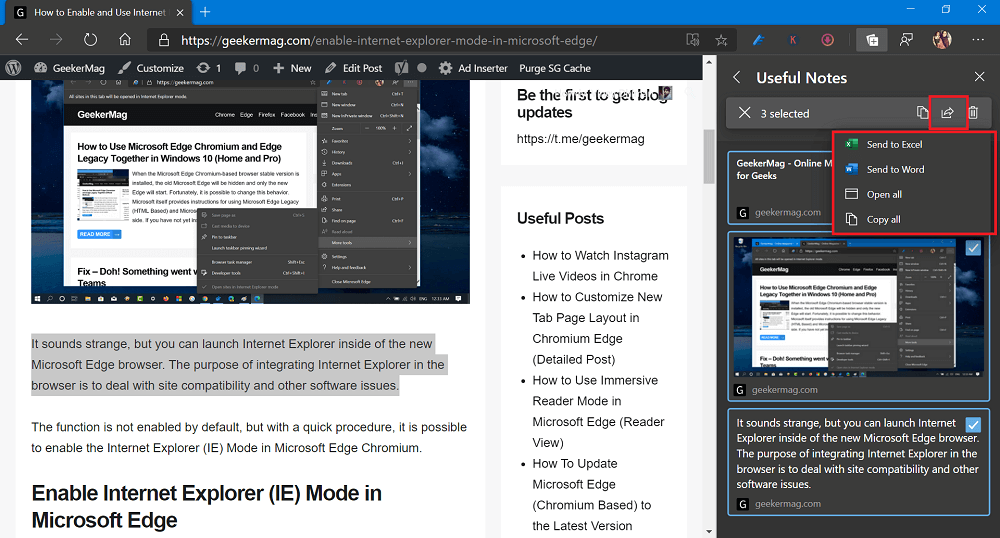Add page to favorites with star icon
The image size is (1000, 538).
[x=721, y=40]
